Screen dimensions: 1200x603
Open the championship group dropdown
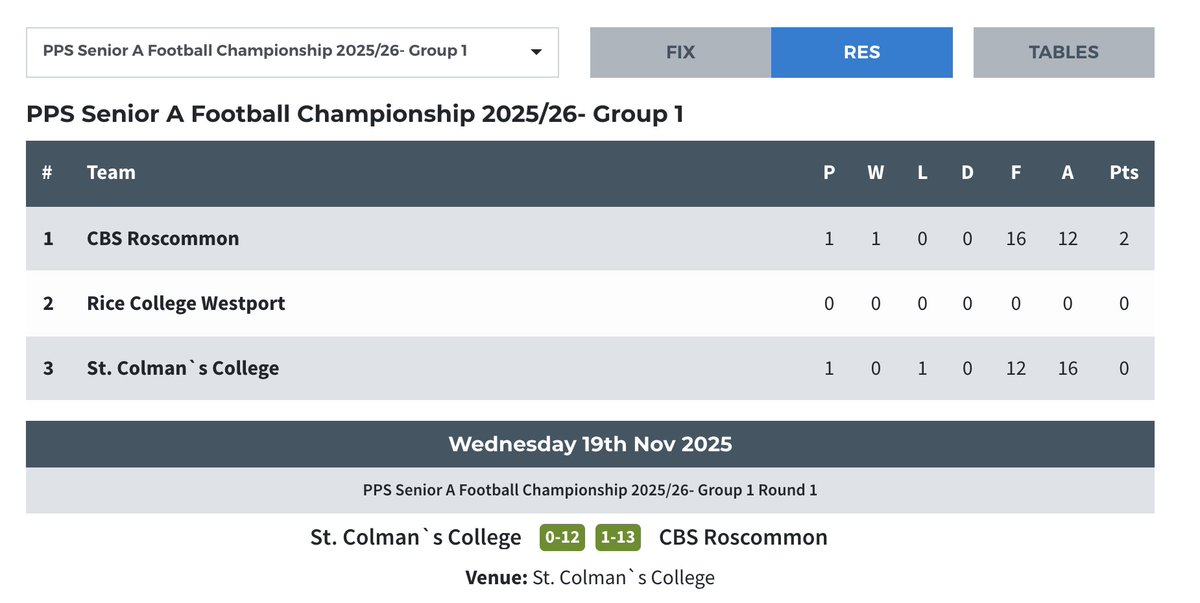point(291,52)
